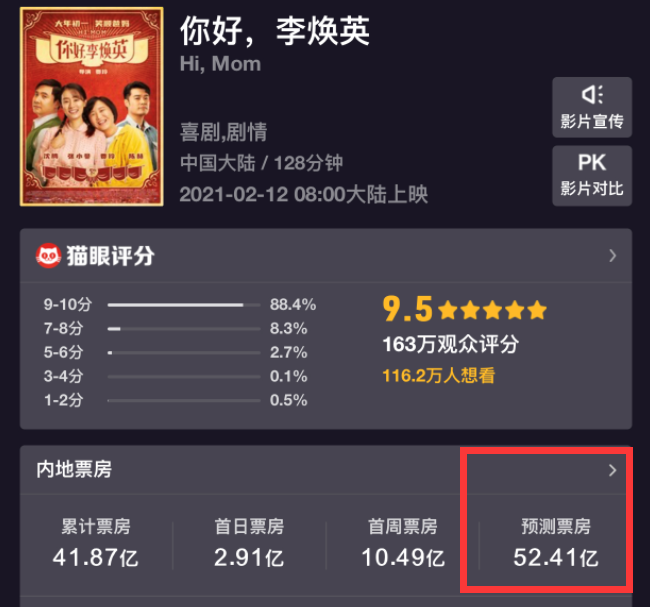
Task: Click the 内地票房 header title
Action: (x=74, y=470)
